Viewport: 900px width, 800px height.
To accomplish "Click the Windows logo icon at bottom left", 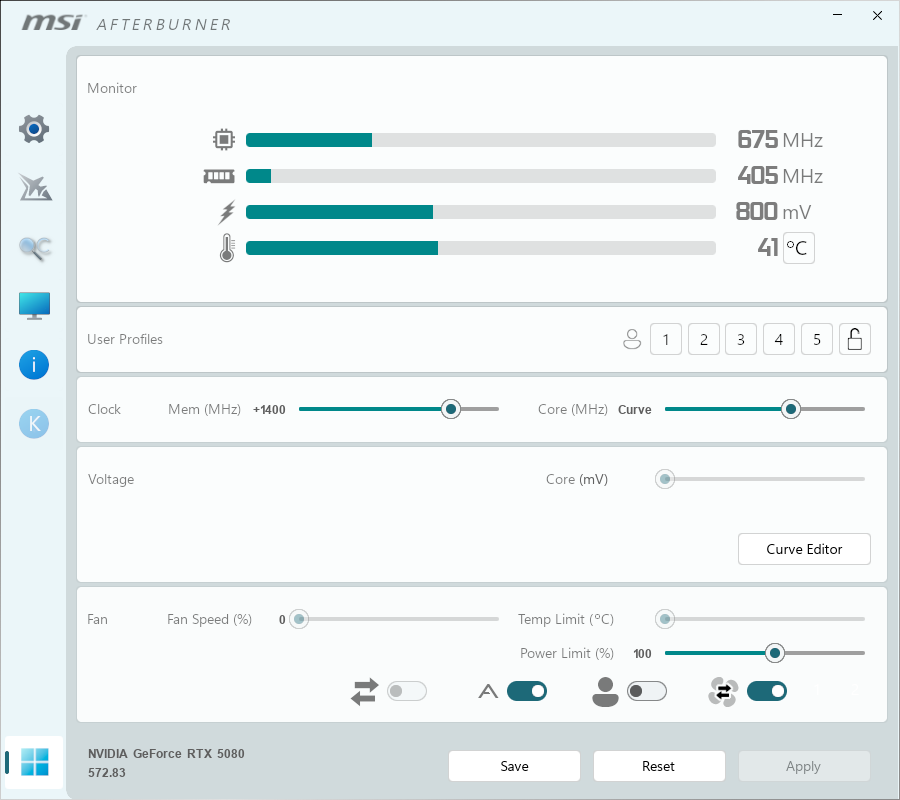I will [x=34, y=762].
